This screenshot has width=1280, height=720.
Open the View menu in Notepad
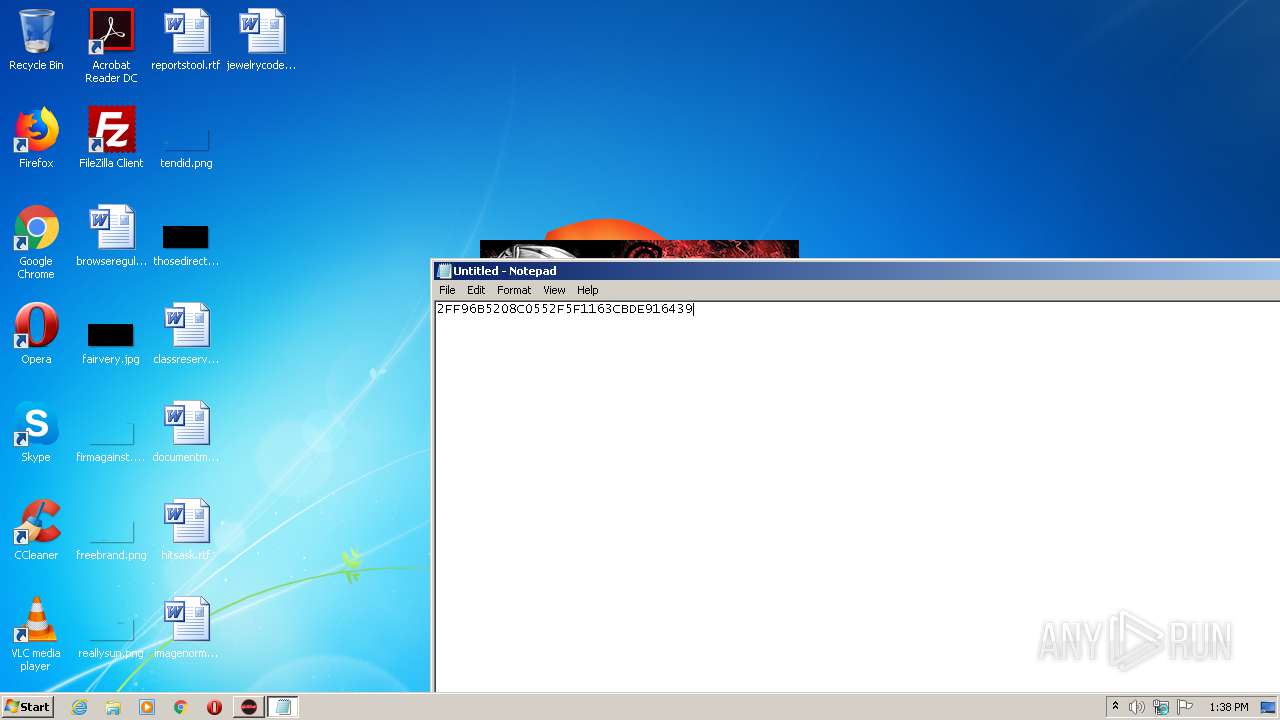[554, 290]
